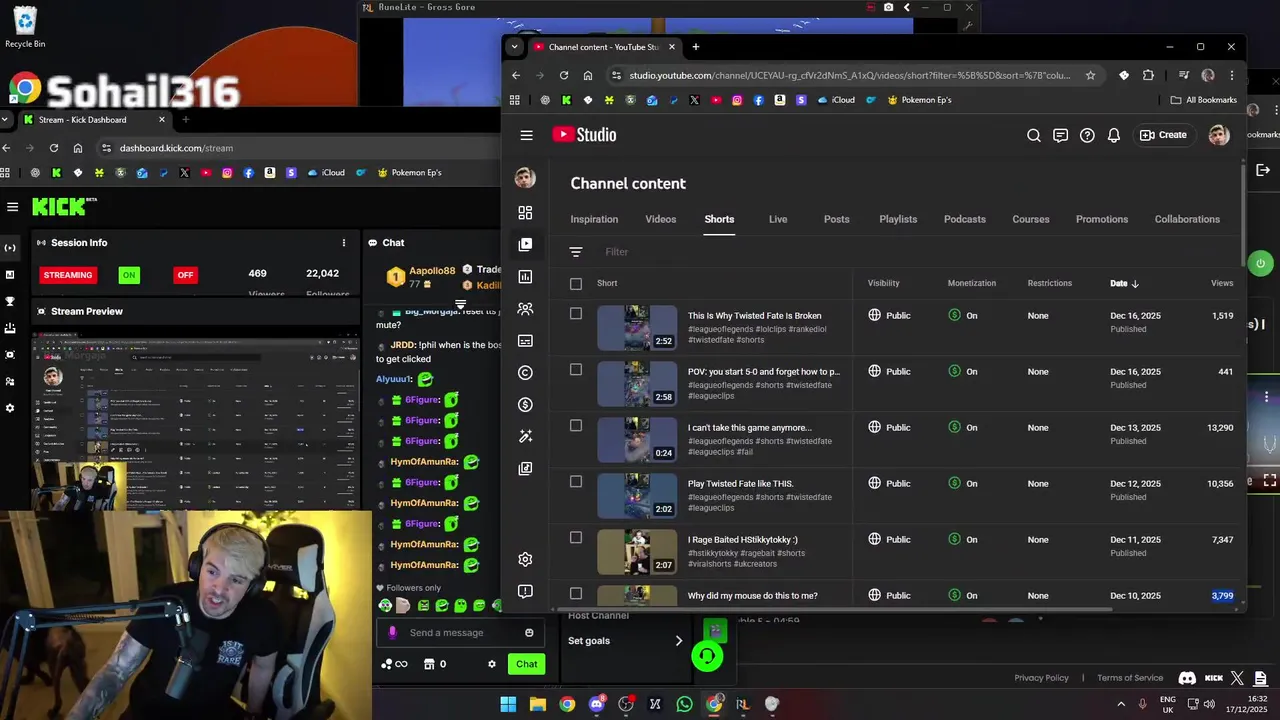Switch to the Live tab
This screenshot has height=720, width=1280.
pyautogui.click(x=778, y=220)
